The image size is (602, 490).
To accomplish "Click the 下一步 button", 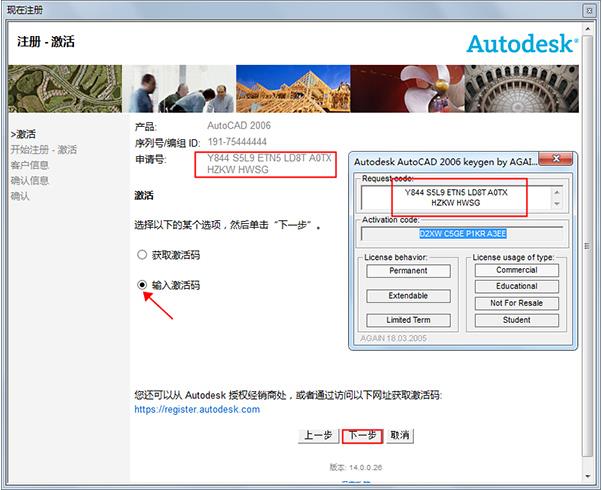I will (361, 436).
